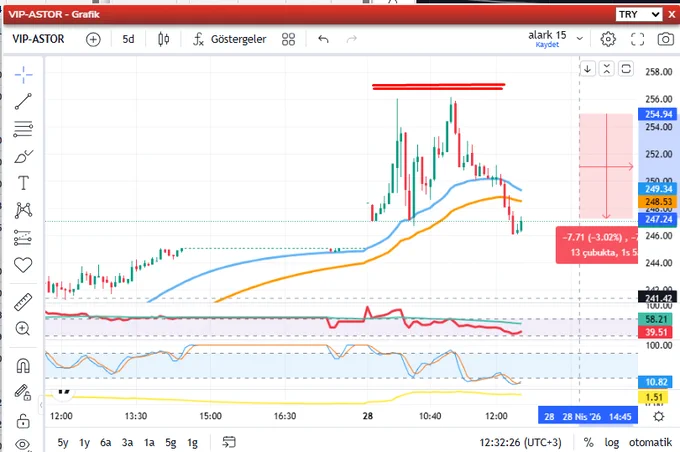680x452 pixels.
Task: Select the 1a time range
Action: [x=149, y=442]
